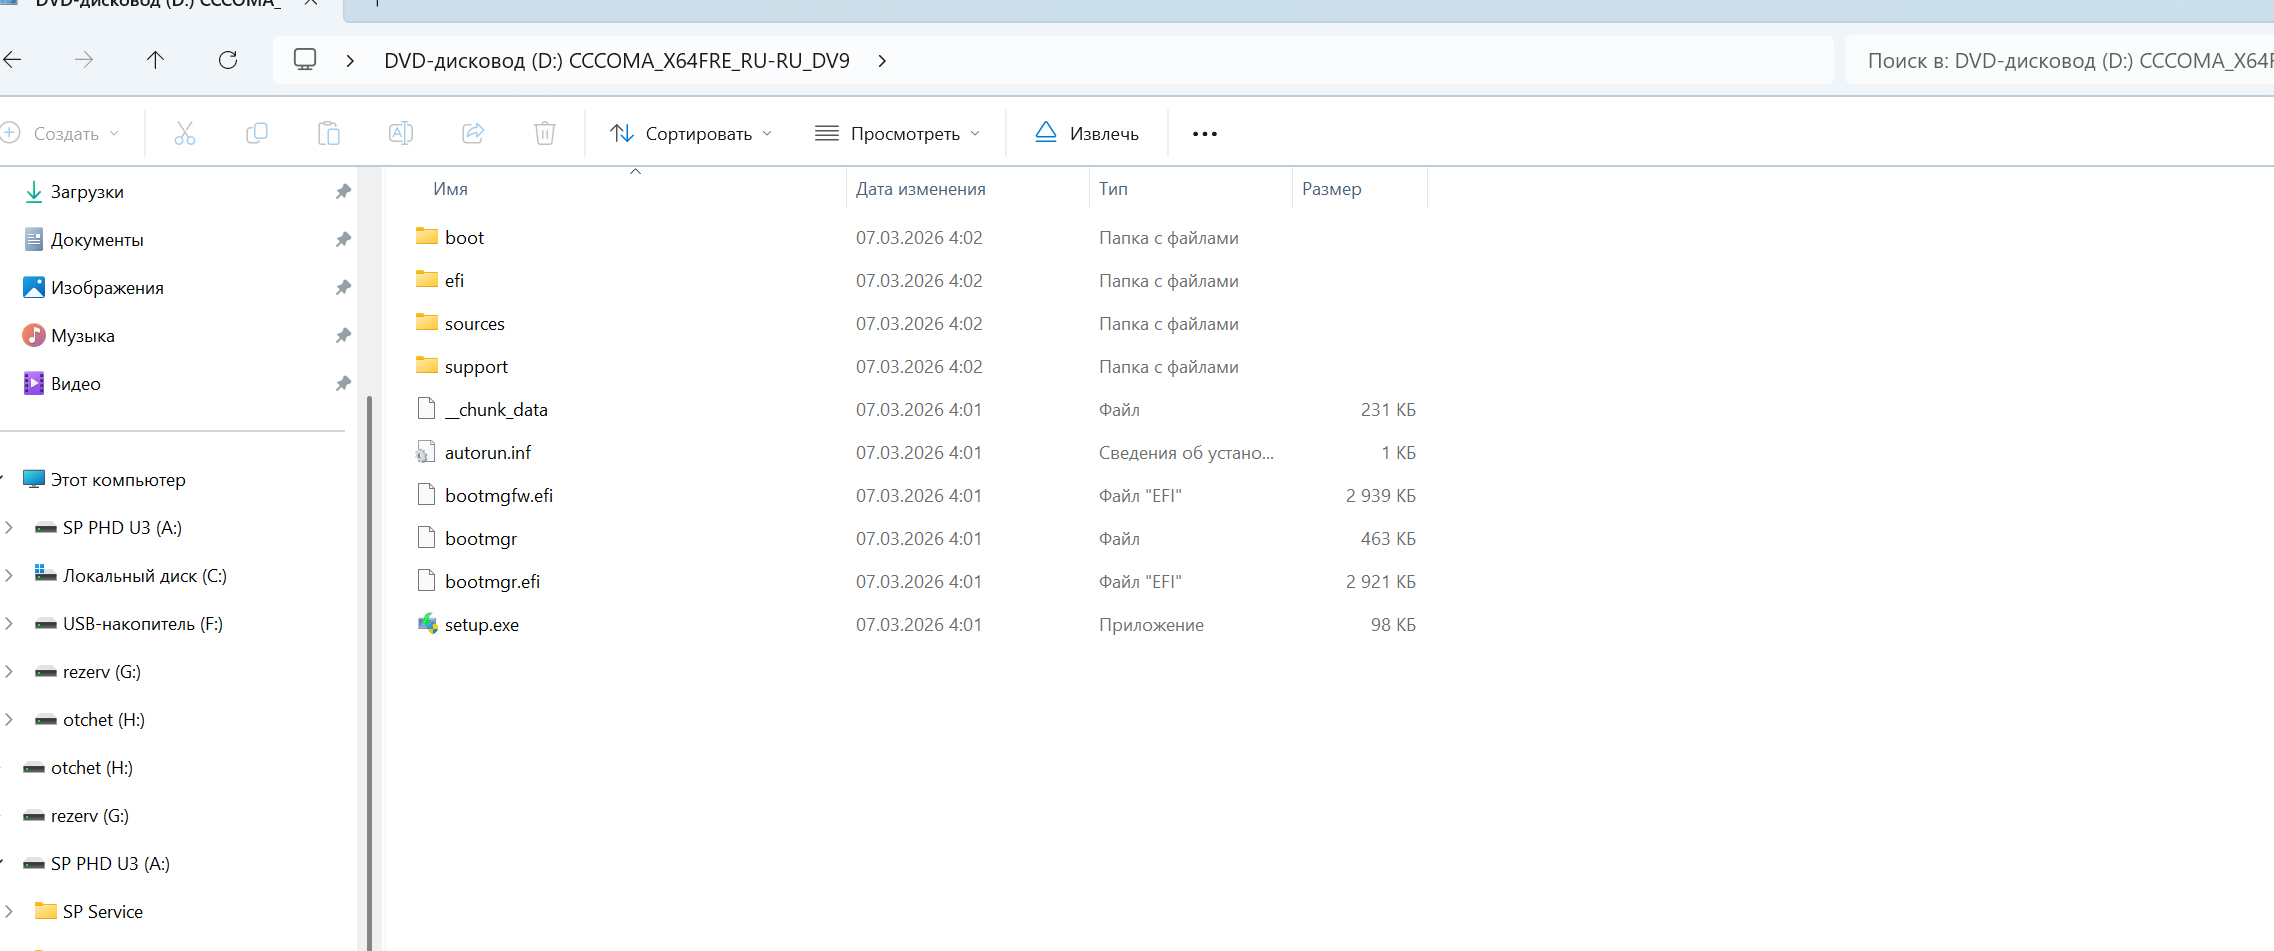The width and height of the screenshot is (2274, 951).
Task: Select the bootmgfw.efi file
Action: (x=499, y=496)
